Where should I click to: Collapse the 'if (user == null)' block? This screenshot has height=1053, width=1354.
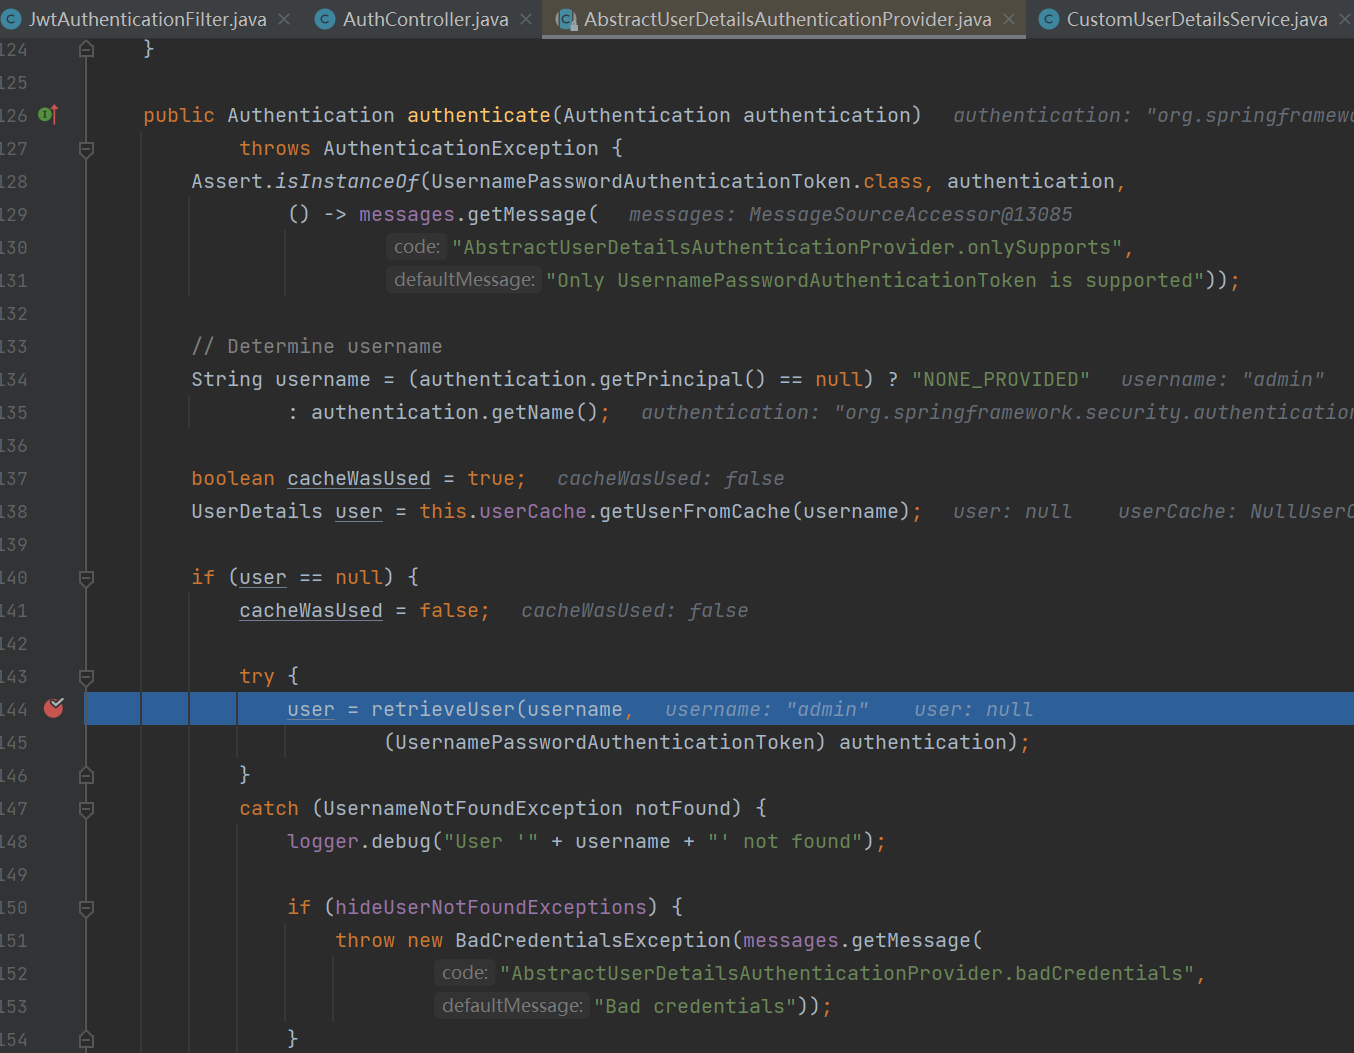[x=86, y=578]
